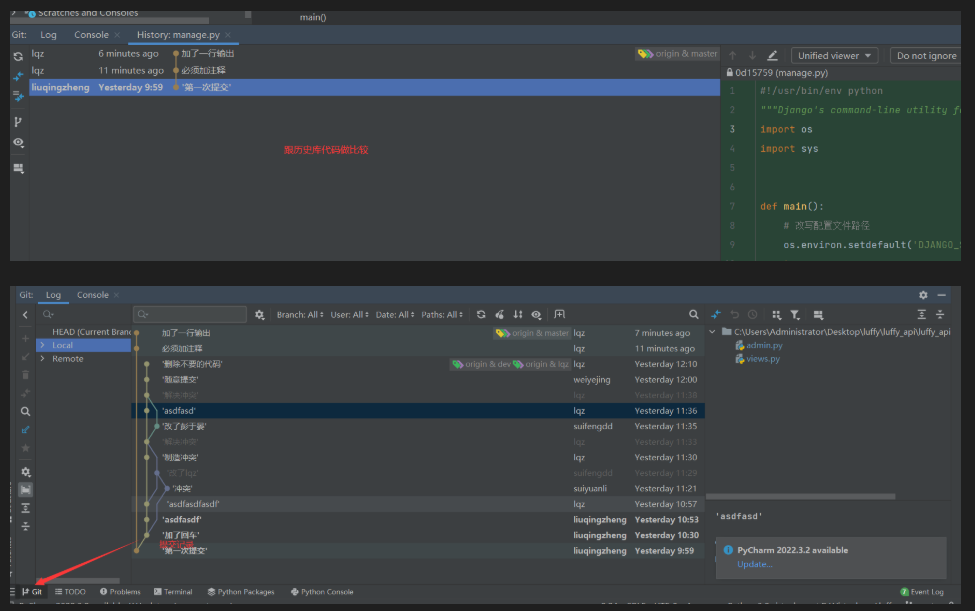Open Unified viewer dropdown

[834, 55]
